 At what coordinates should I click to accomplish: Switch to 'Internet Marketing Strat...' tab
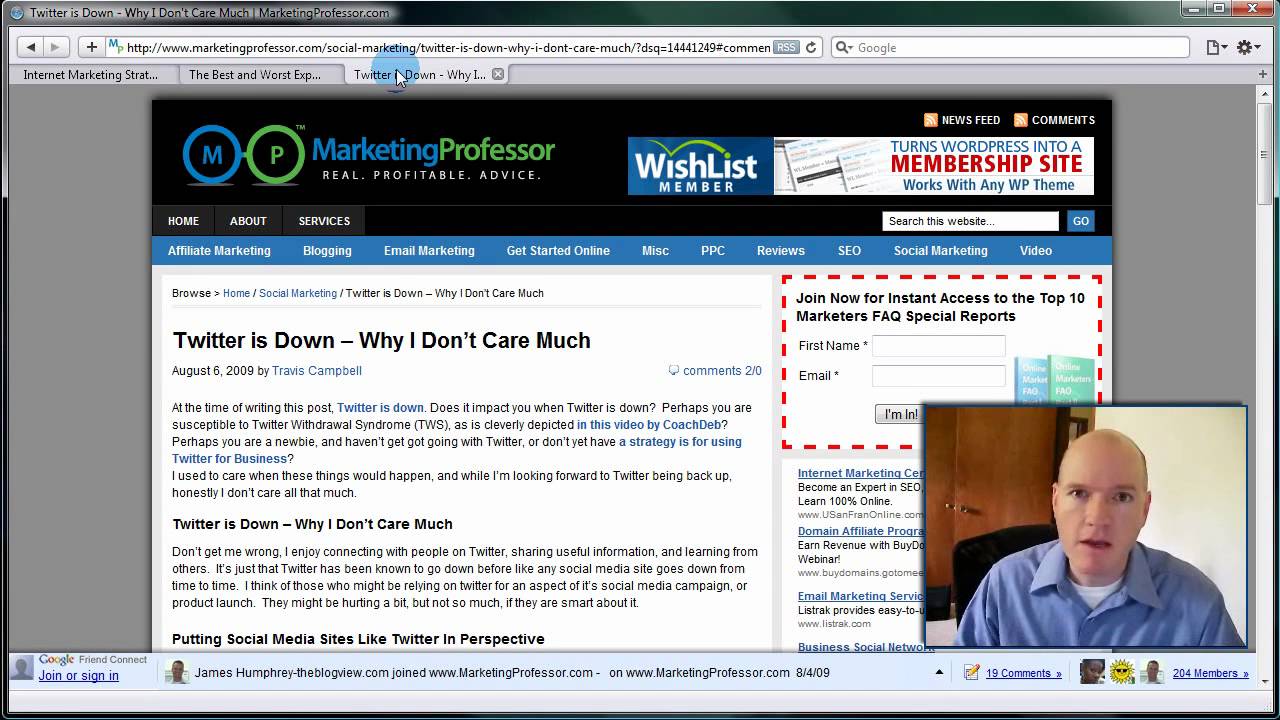(91, 74)
